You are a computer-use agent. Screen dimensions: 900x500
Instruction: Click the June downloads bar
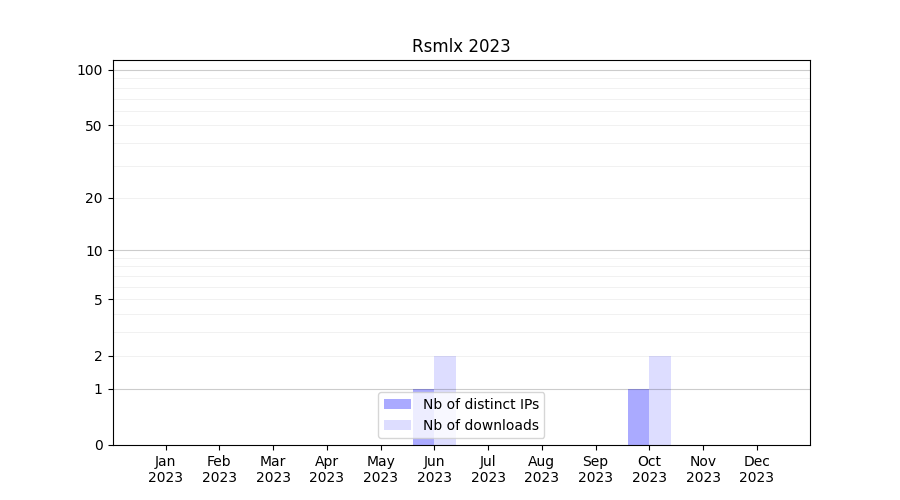click(445, 374)
